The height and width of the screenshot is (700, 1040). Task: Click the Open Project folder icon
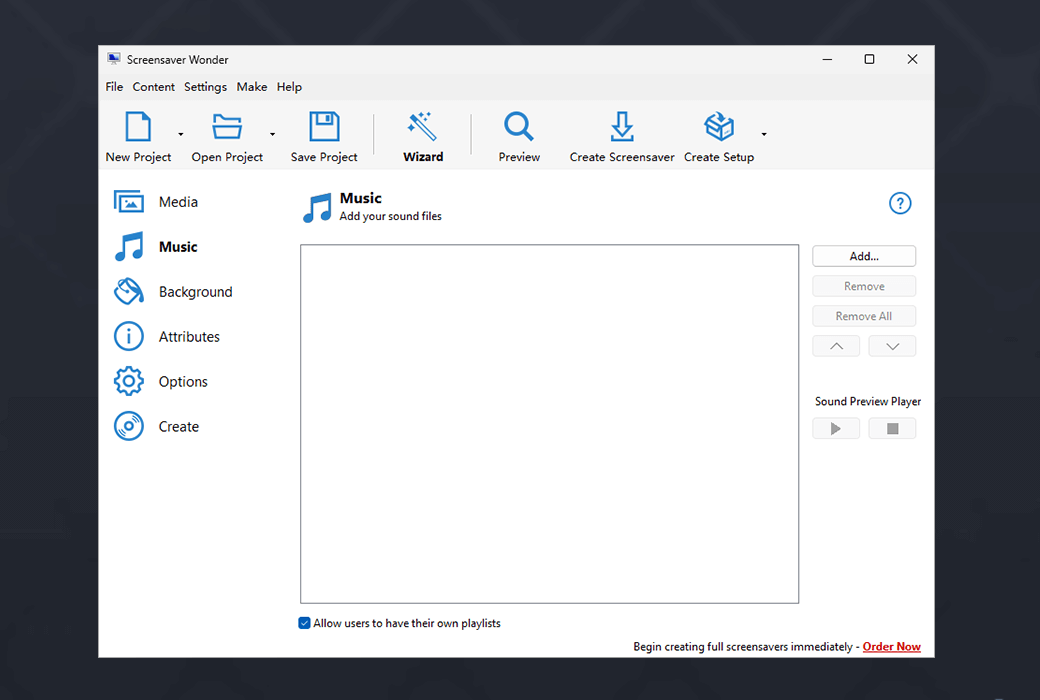tap(227, 127)
